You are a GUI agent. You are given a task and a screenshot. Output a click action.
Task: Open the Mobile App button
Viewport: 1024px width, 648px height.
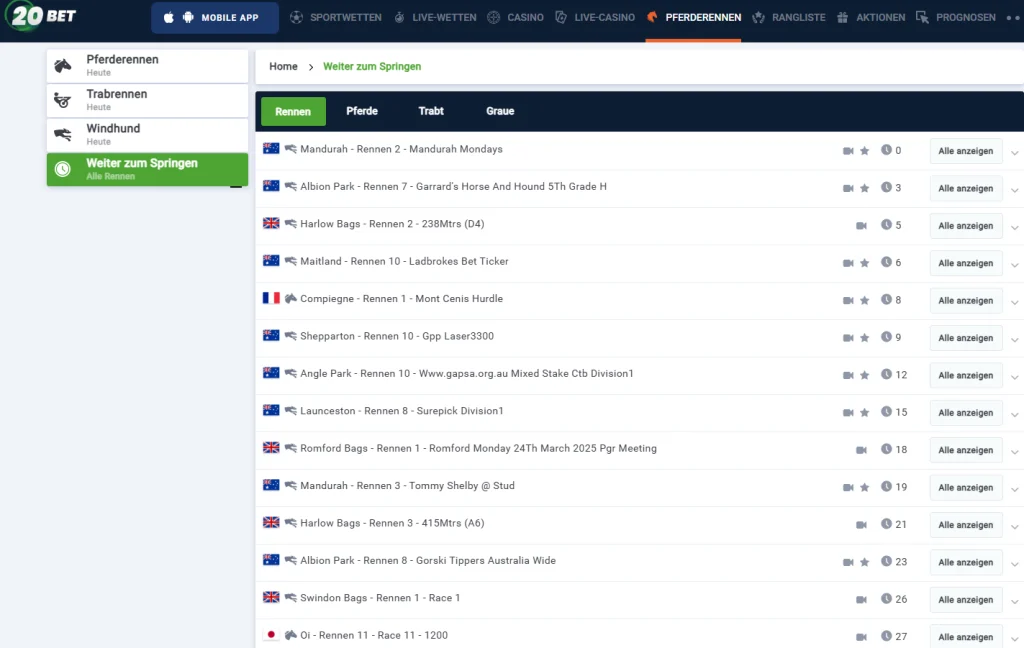point(215,18)
